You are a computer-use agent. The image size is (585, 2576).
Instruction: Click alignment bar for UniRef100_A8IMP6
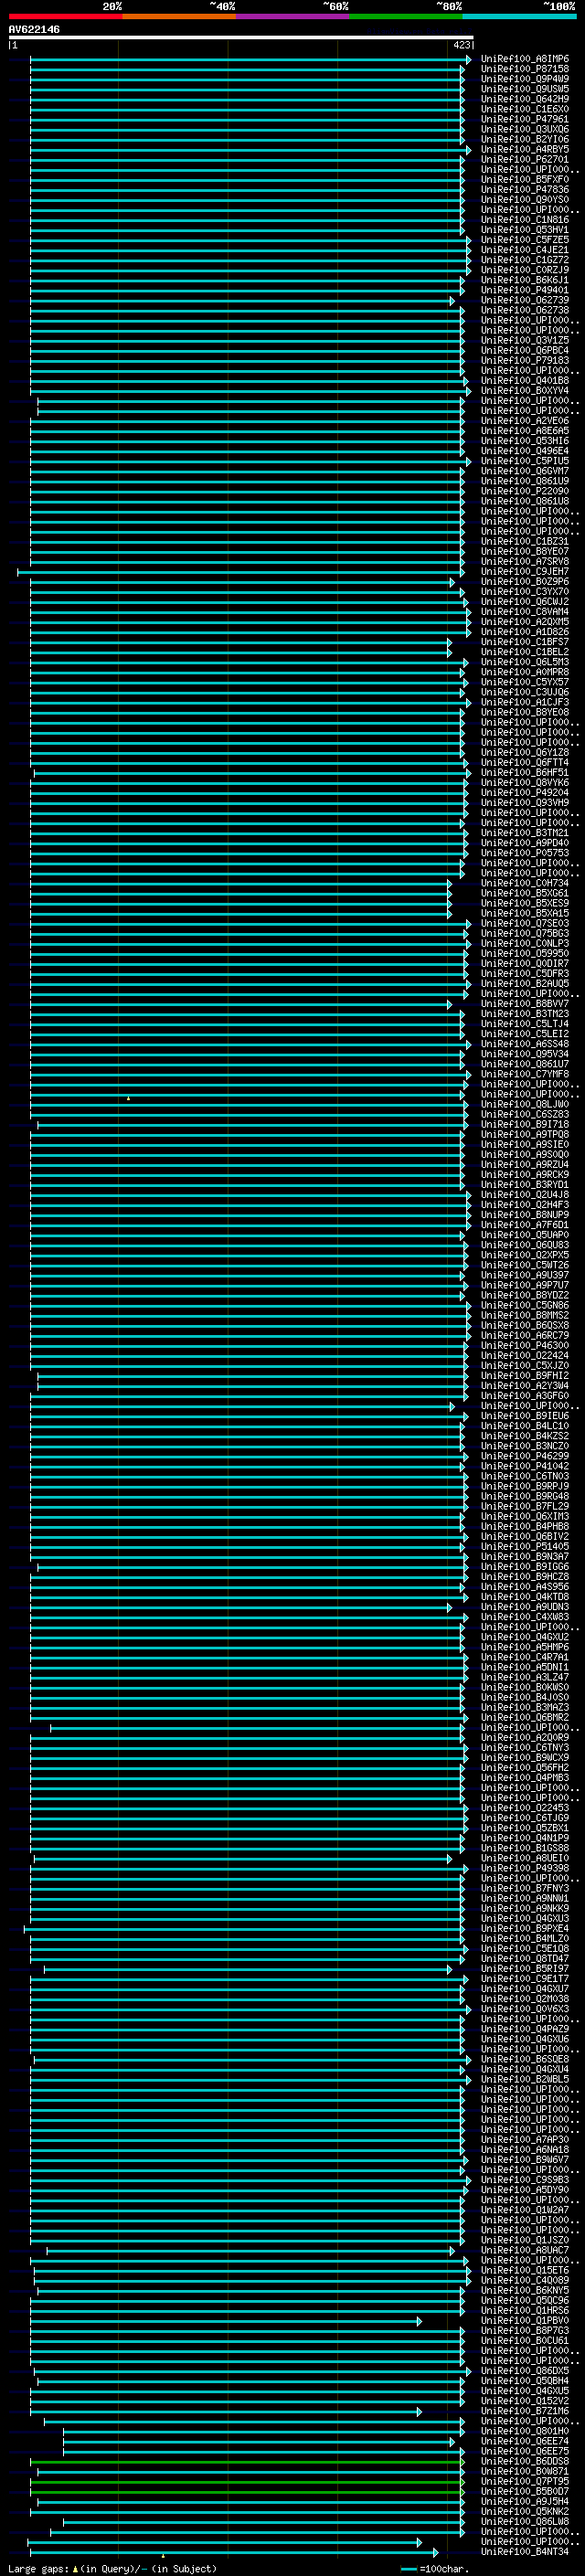250,59
